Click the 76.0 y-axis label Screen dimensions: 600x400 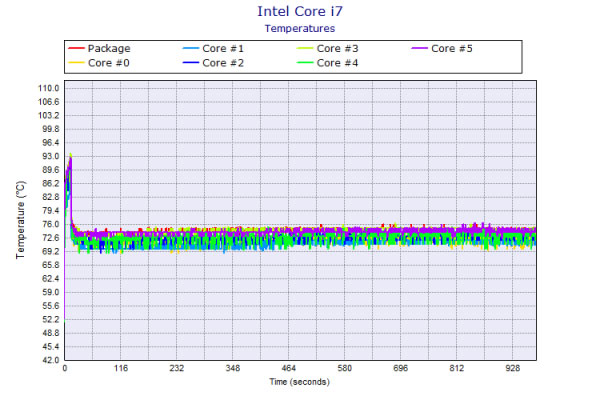pyautogui.click(x=51, y=224)
